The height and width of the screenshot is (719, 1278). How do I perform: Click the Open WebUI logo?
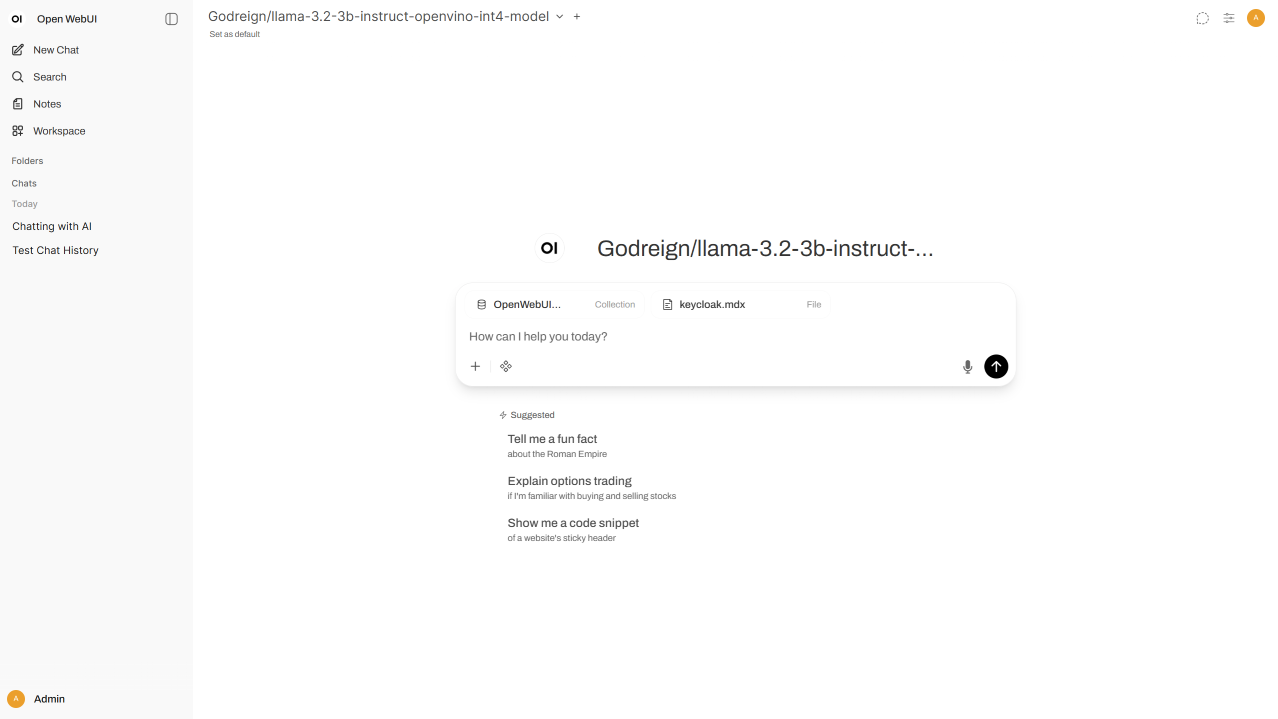tap(15, 18)
